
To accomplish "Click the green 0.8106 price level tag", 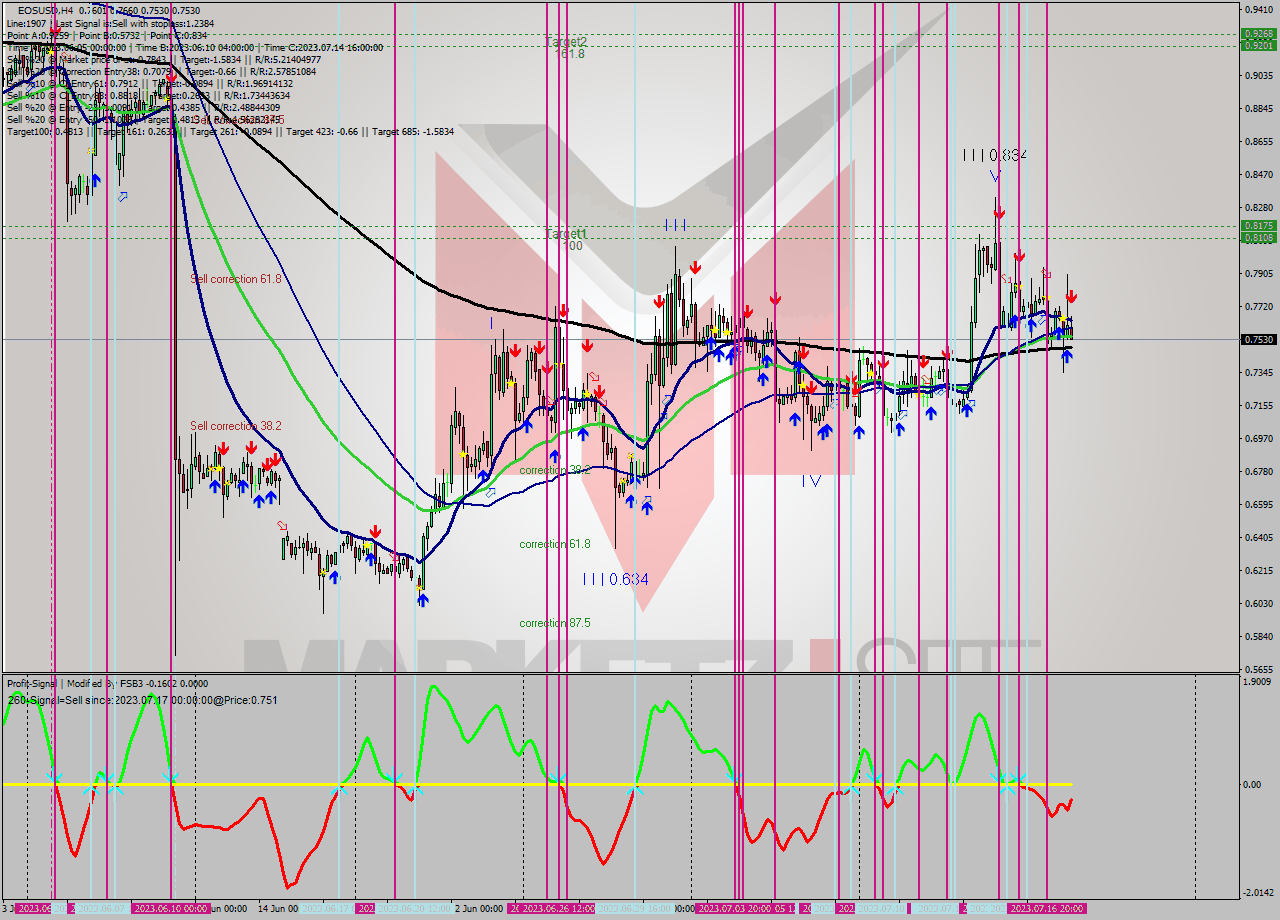I will click(1258, 238).
